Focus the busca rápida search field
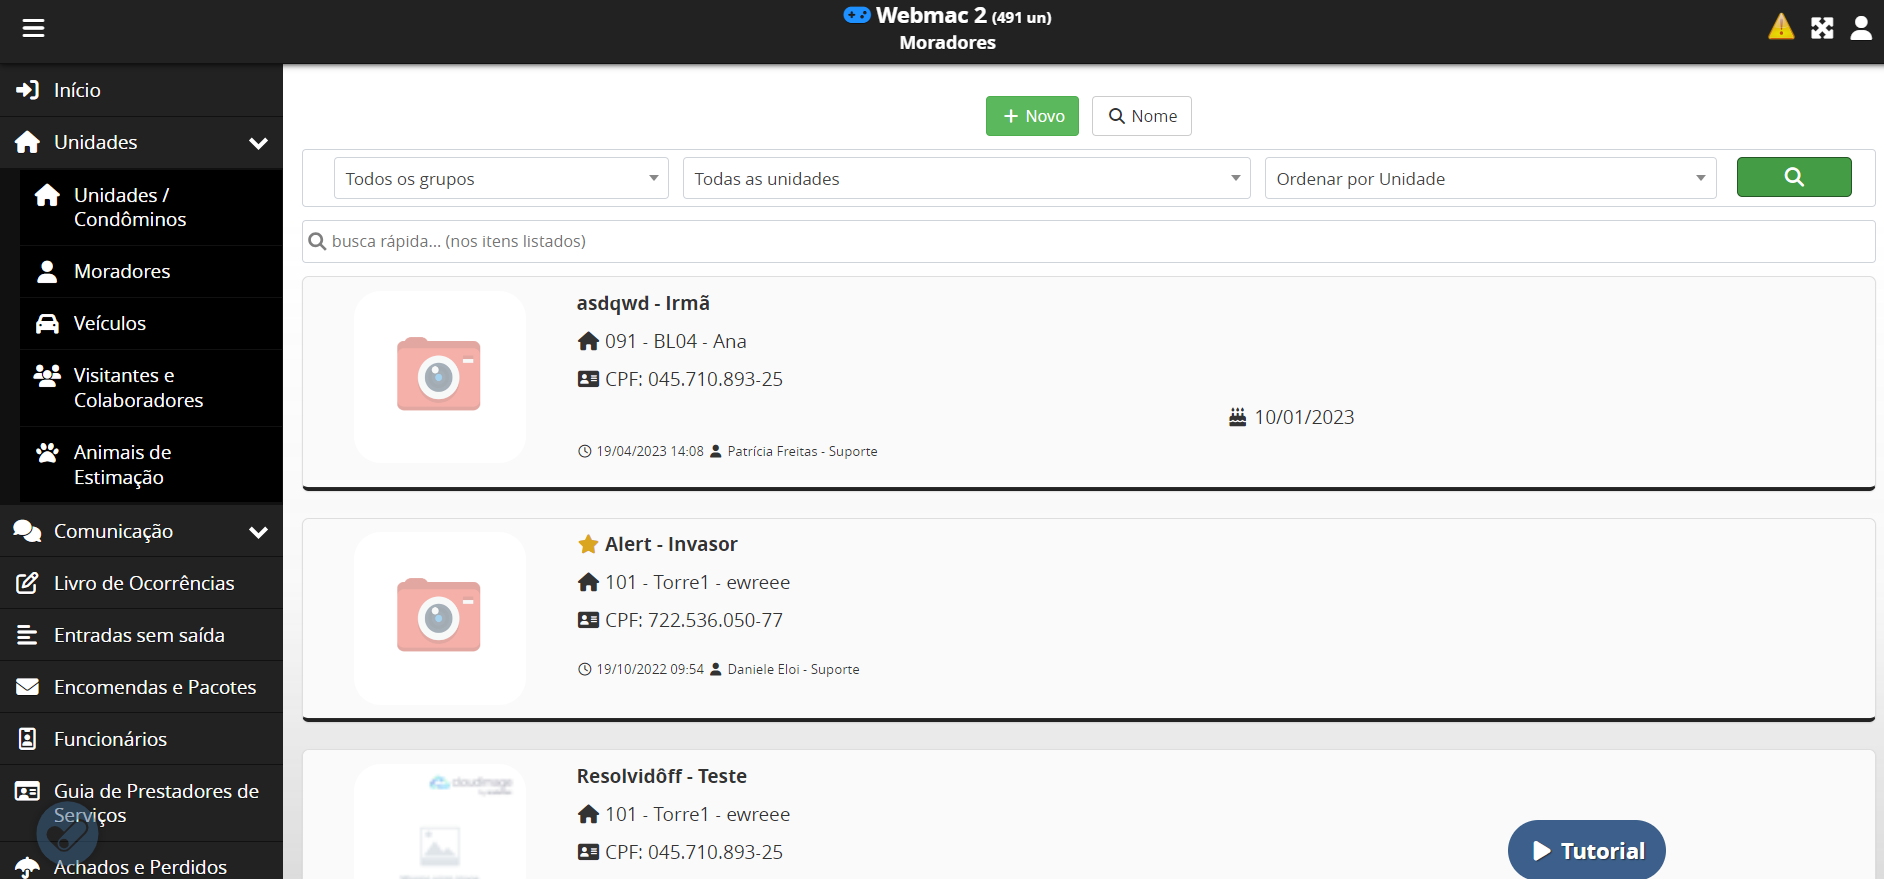The width and height of the screenshot is (1884, 879). [1088, 241]
